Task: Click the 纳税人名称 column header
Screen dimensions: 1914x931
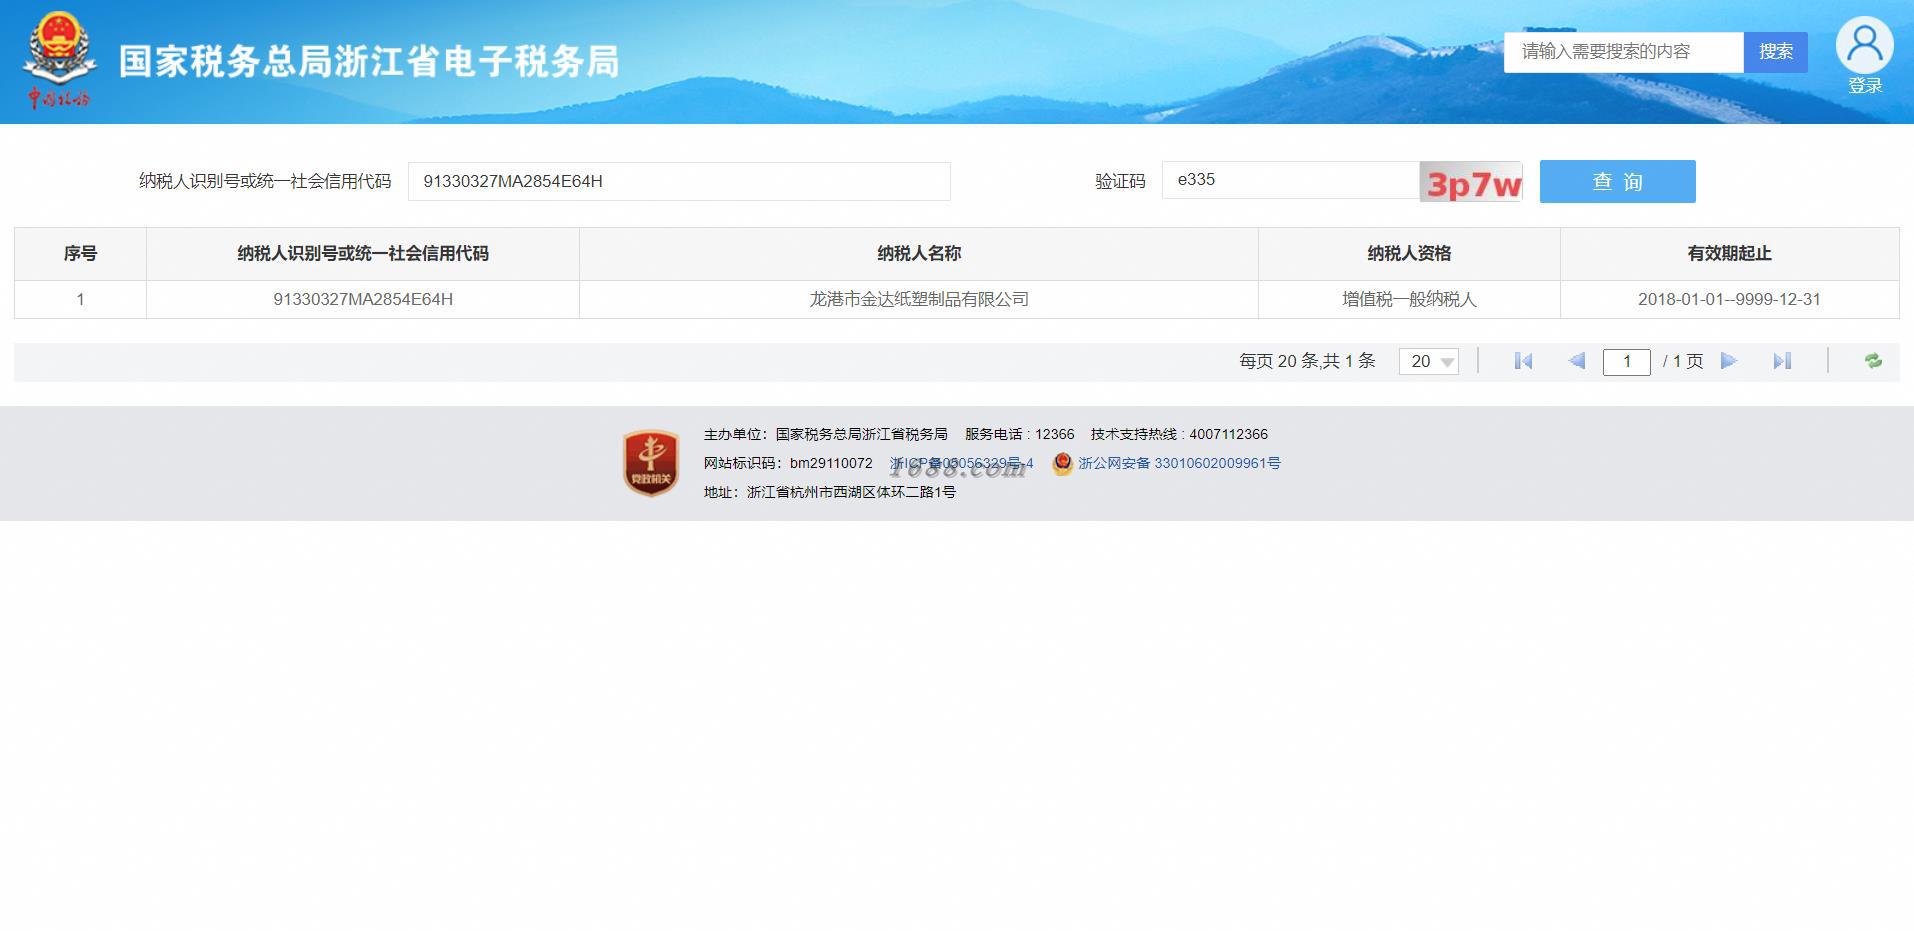Action: 918,254
